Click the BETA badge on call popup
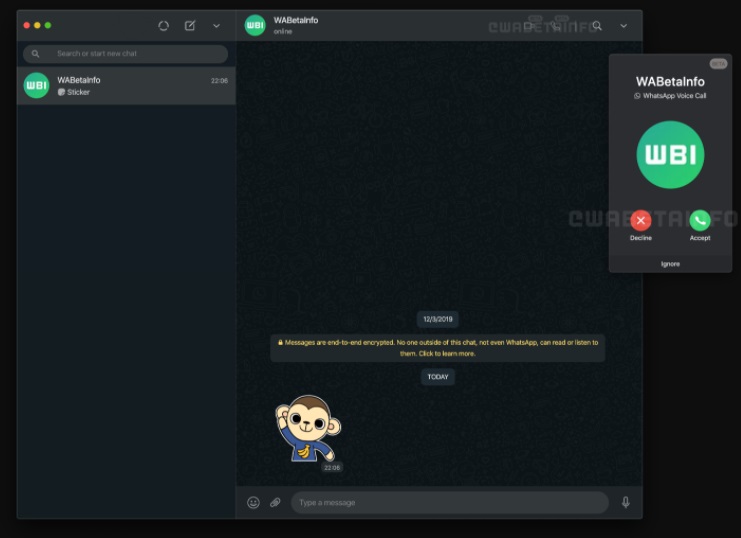This screenshot has width=741, height=538. 718,64
